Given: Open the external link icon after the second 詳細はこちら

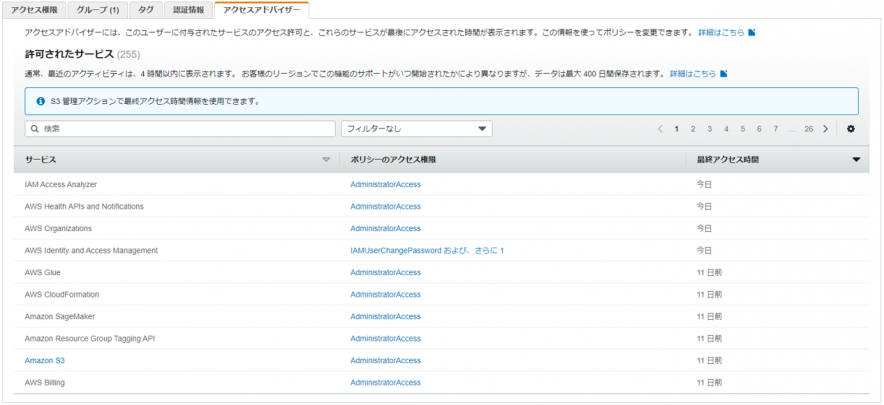Looking at the screenshot, I should (x=723, y=74).
